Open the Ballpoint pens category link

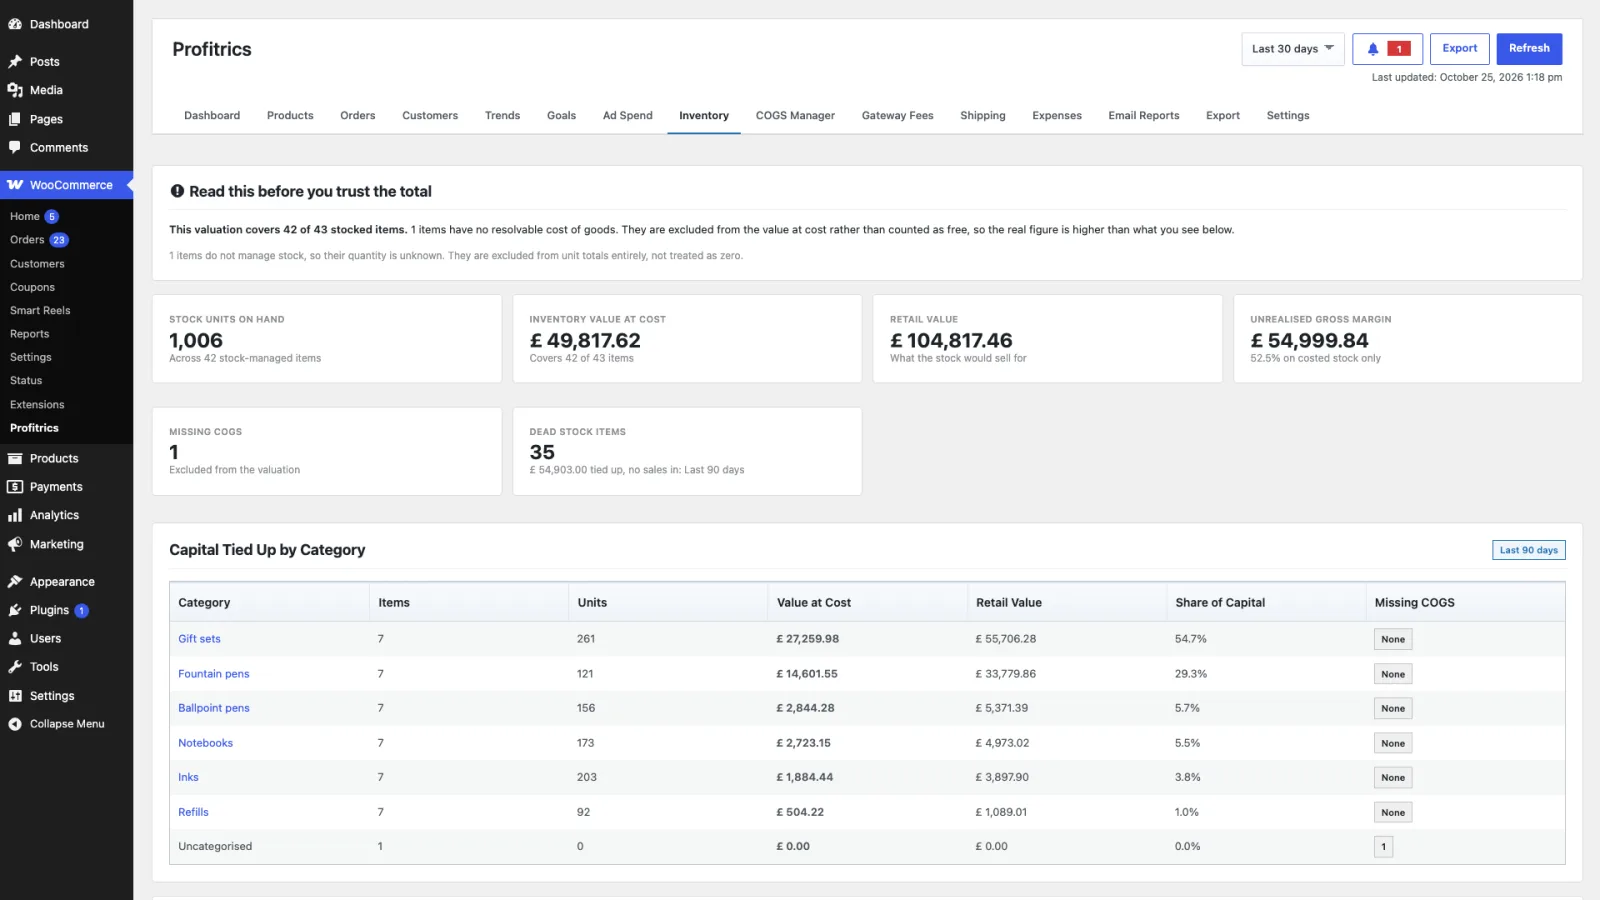click(x=214, y=708)
